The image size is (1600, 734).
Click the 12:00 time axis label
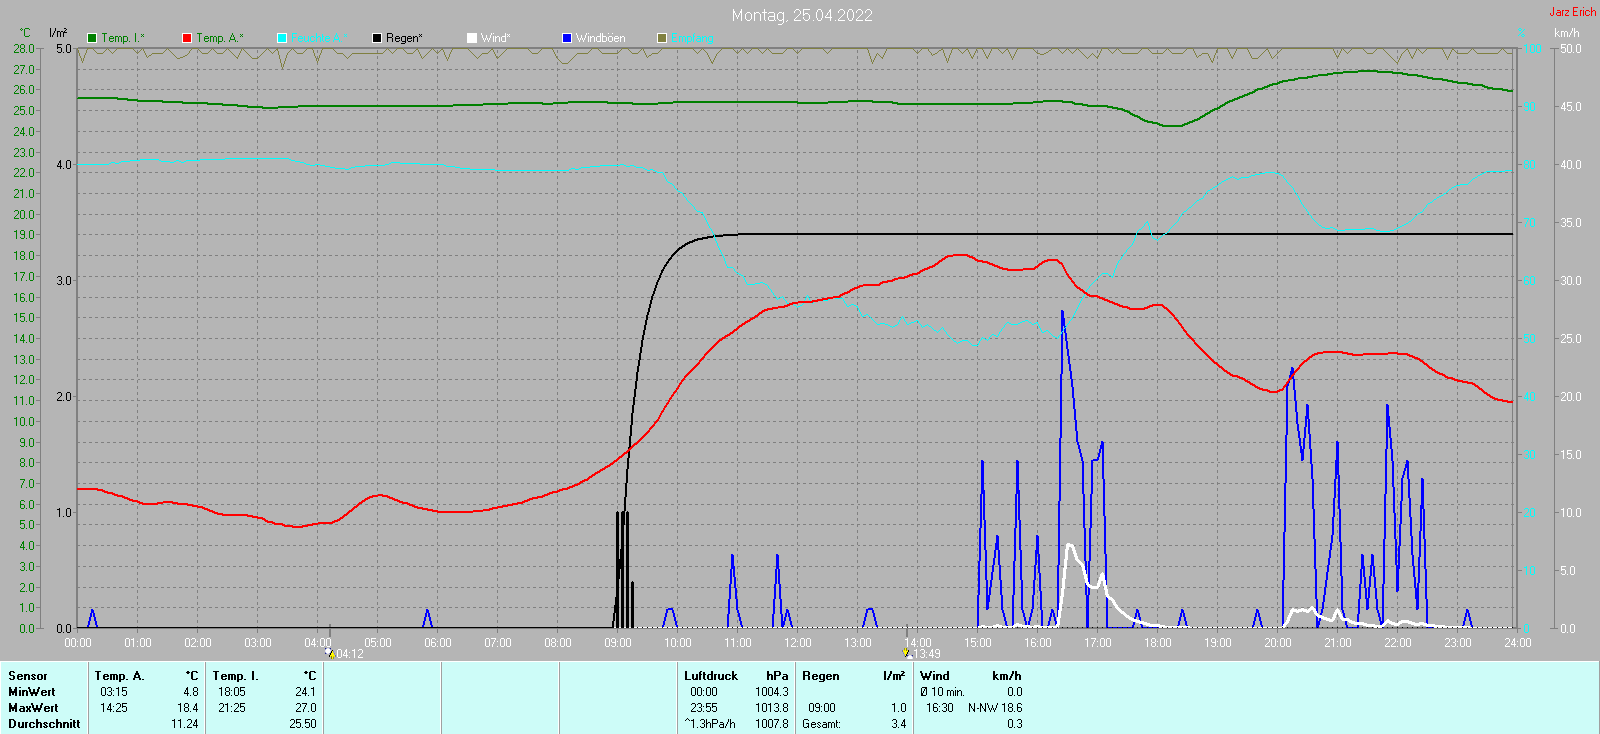point(798,643)
